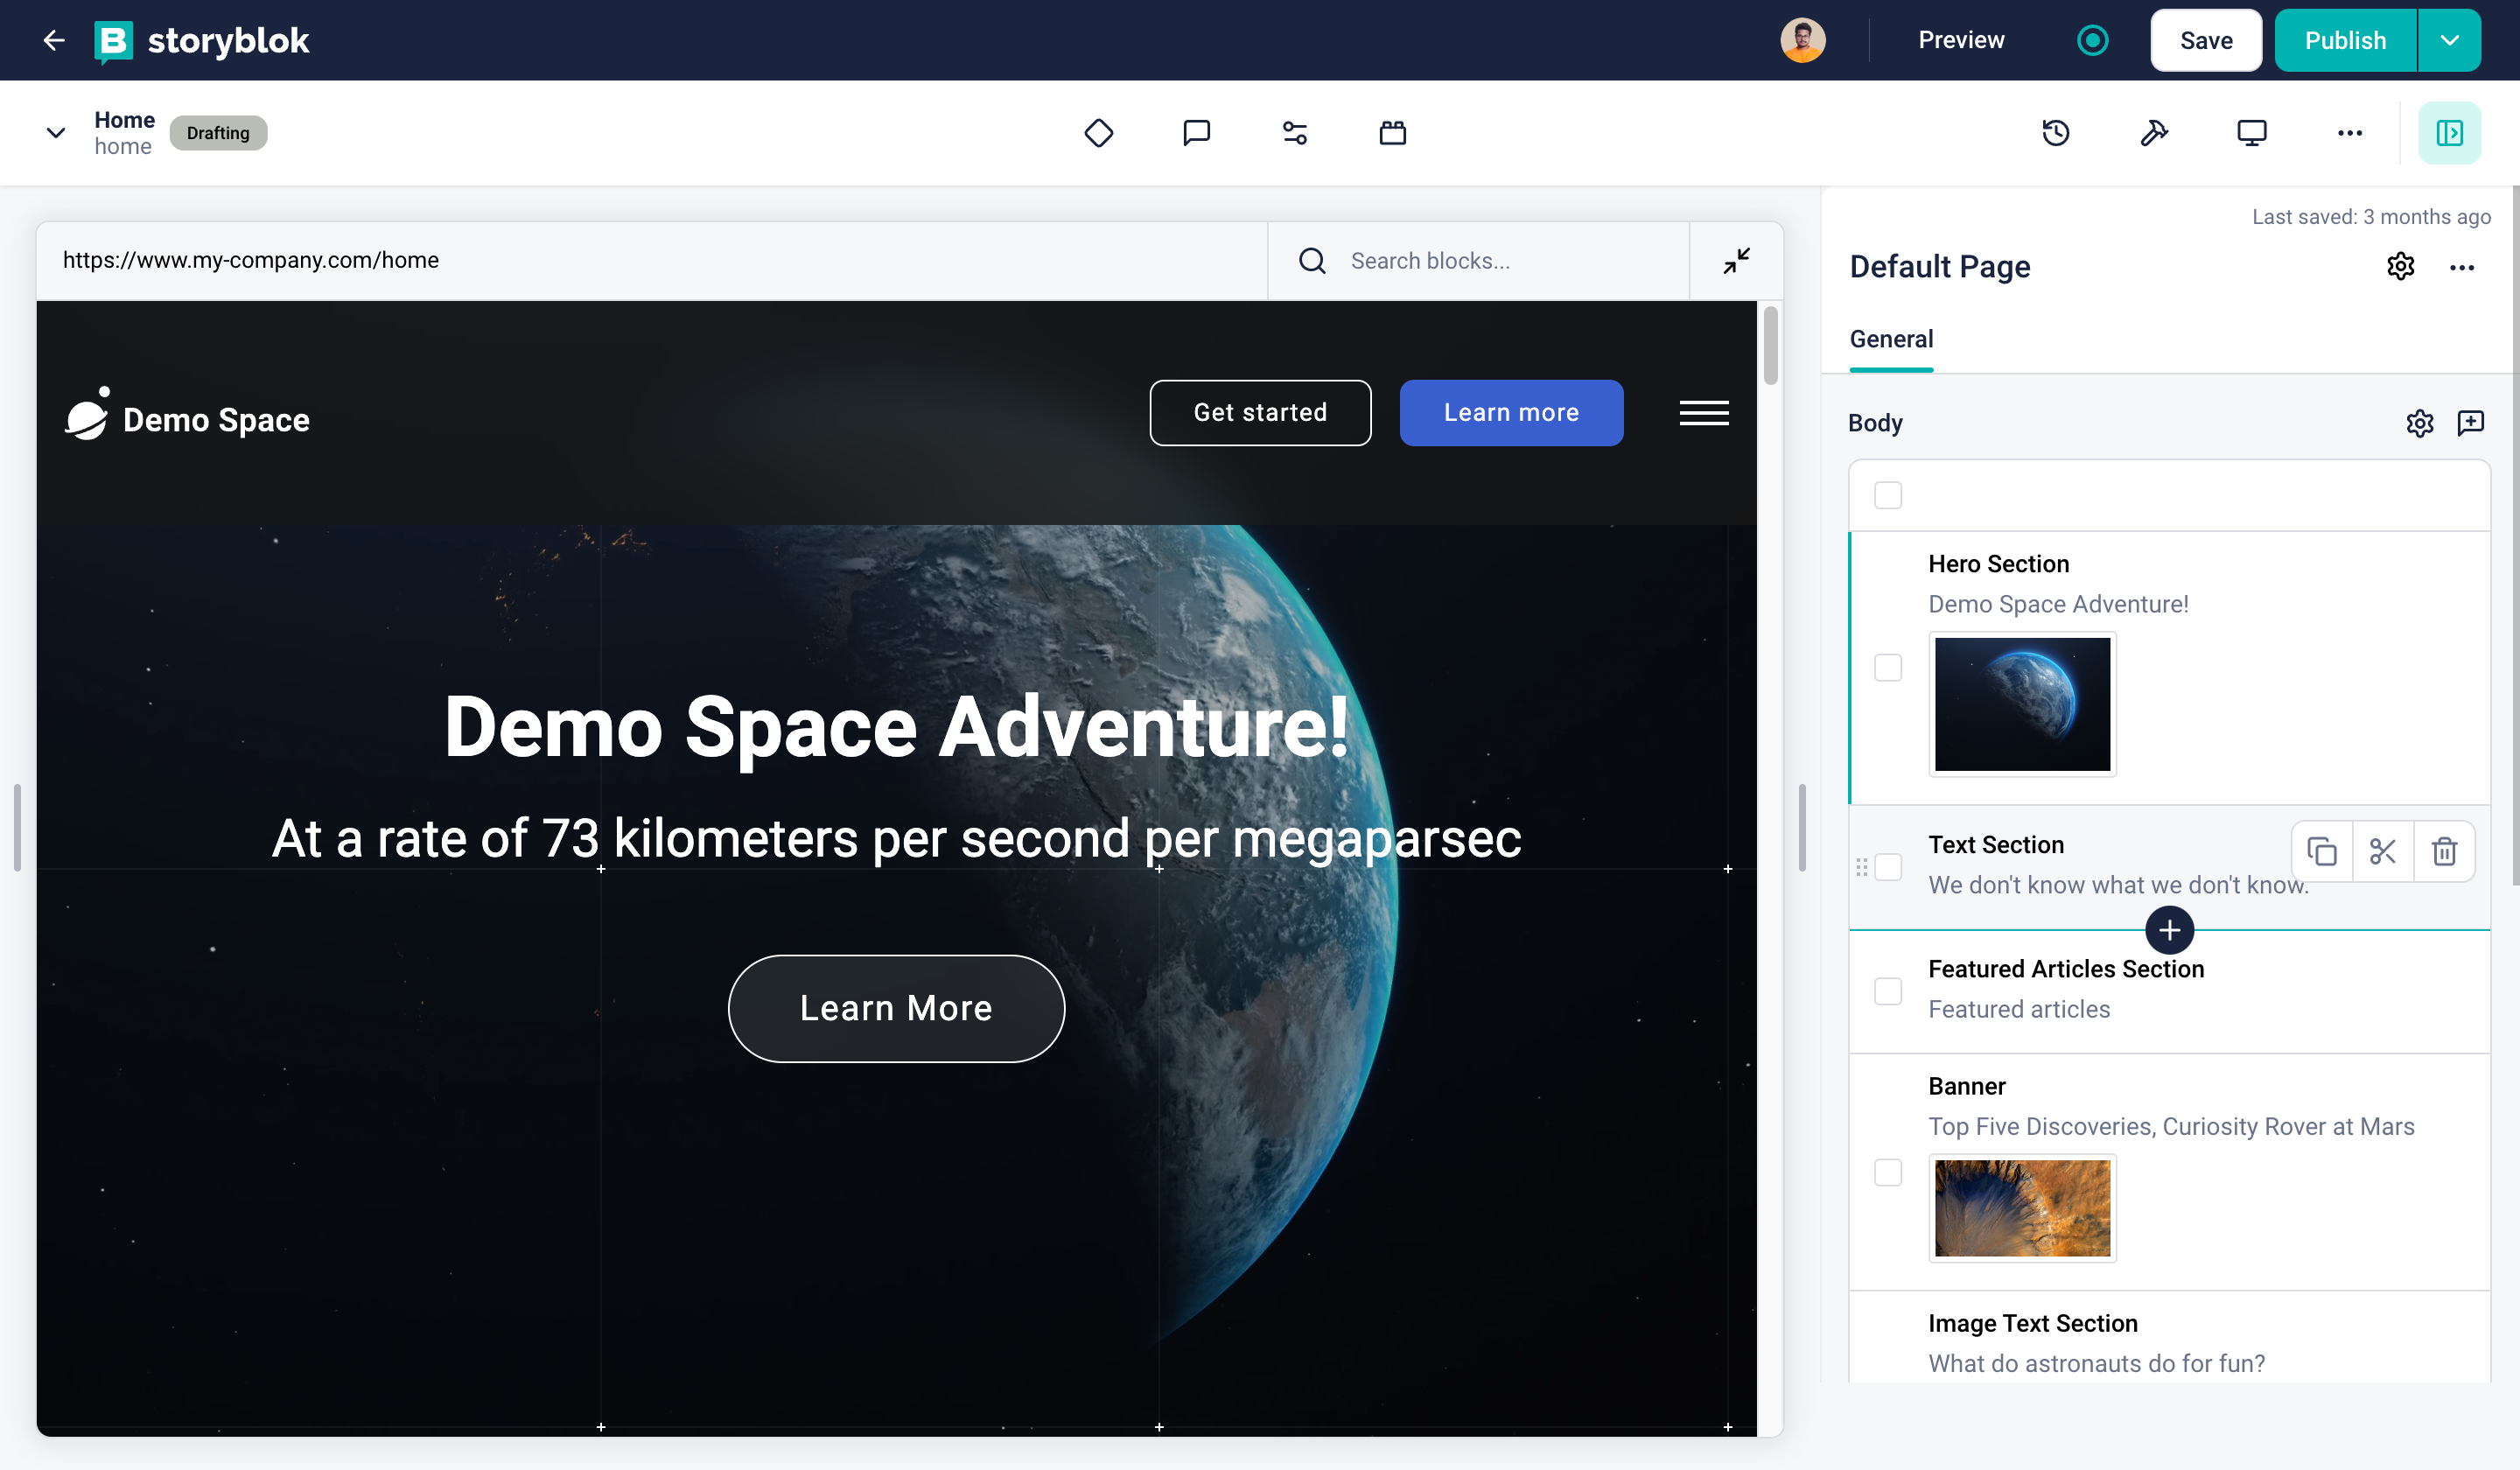This screenshot has width=2520, height=1470.
Task: Toggle the select-all blocks checkbox
Action: [x=1887, y=495]
